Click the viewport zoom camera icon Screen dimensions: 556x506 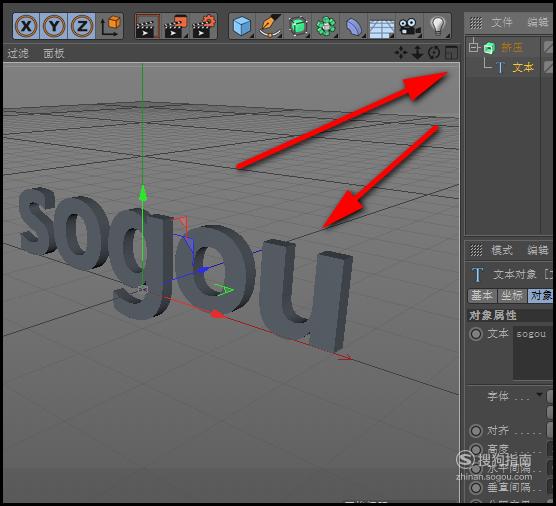coord(418,53)
